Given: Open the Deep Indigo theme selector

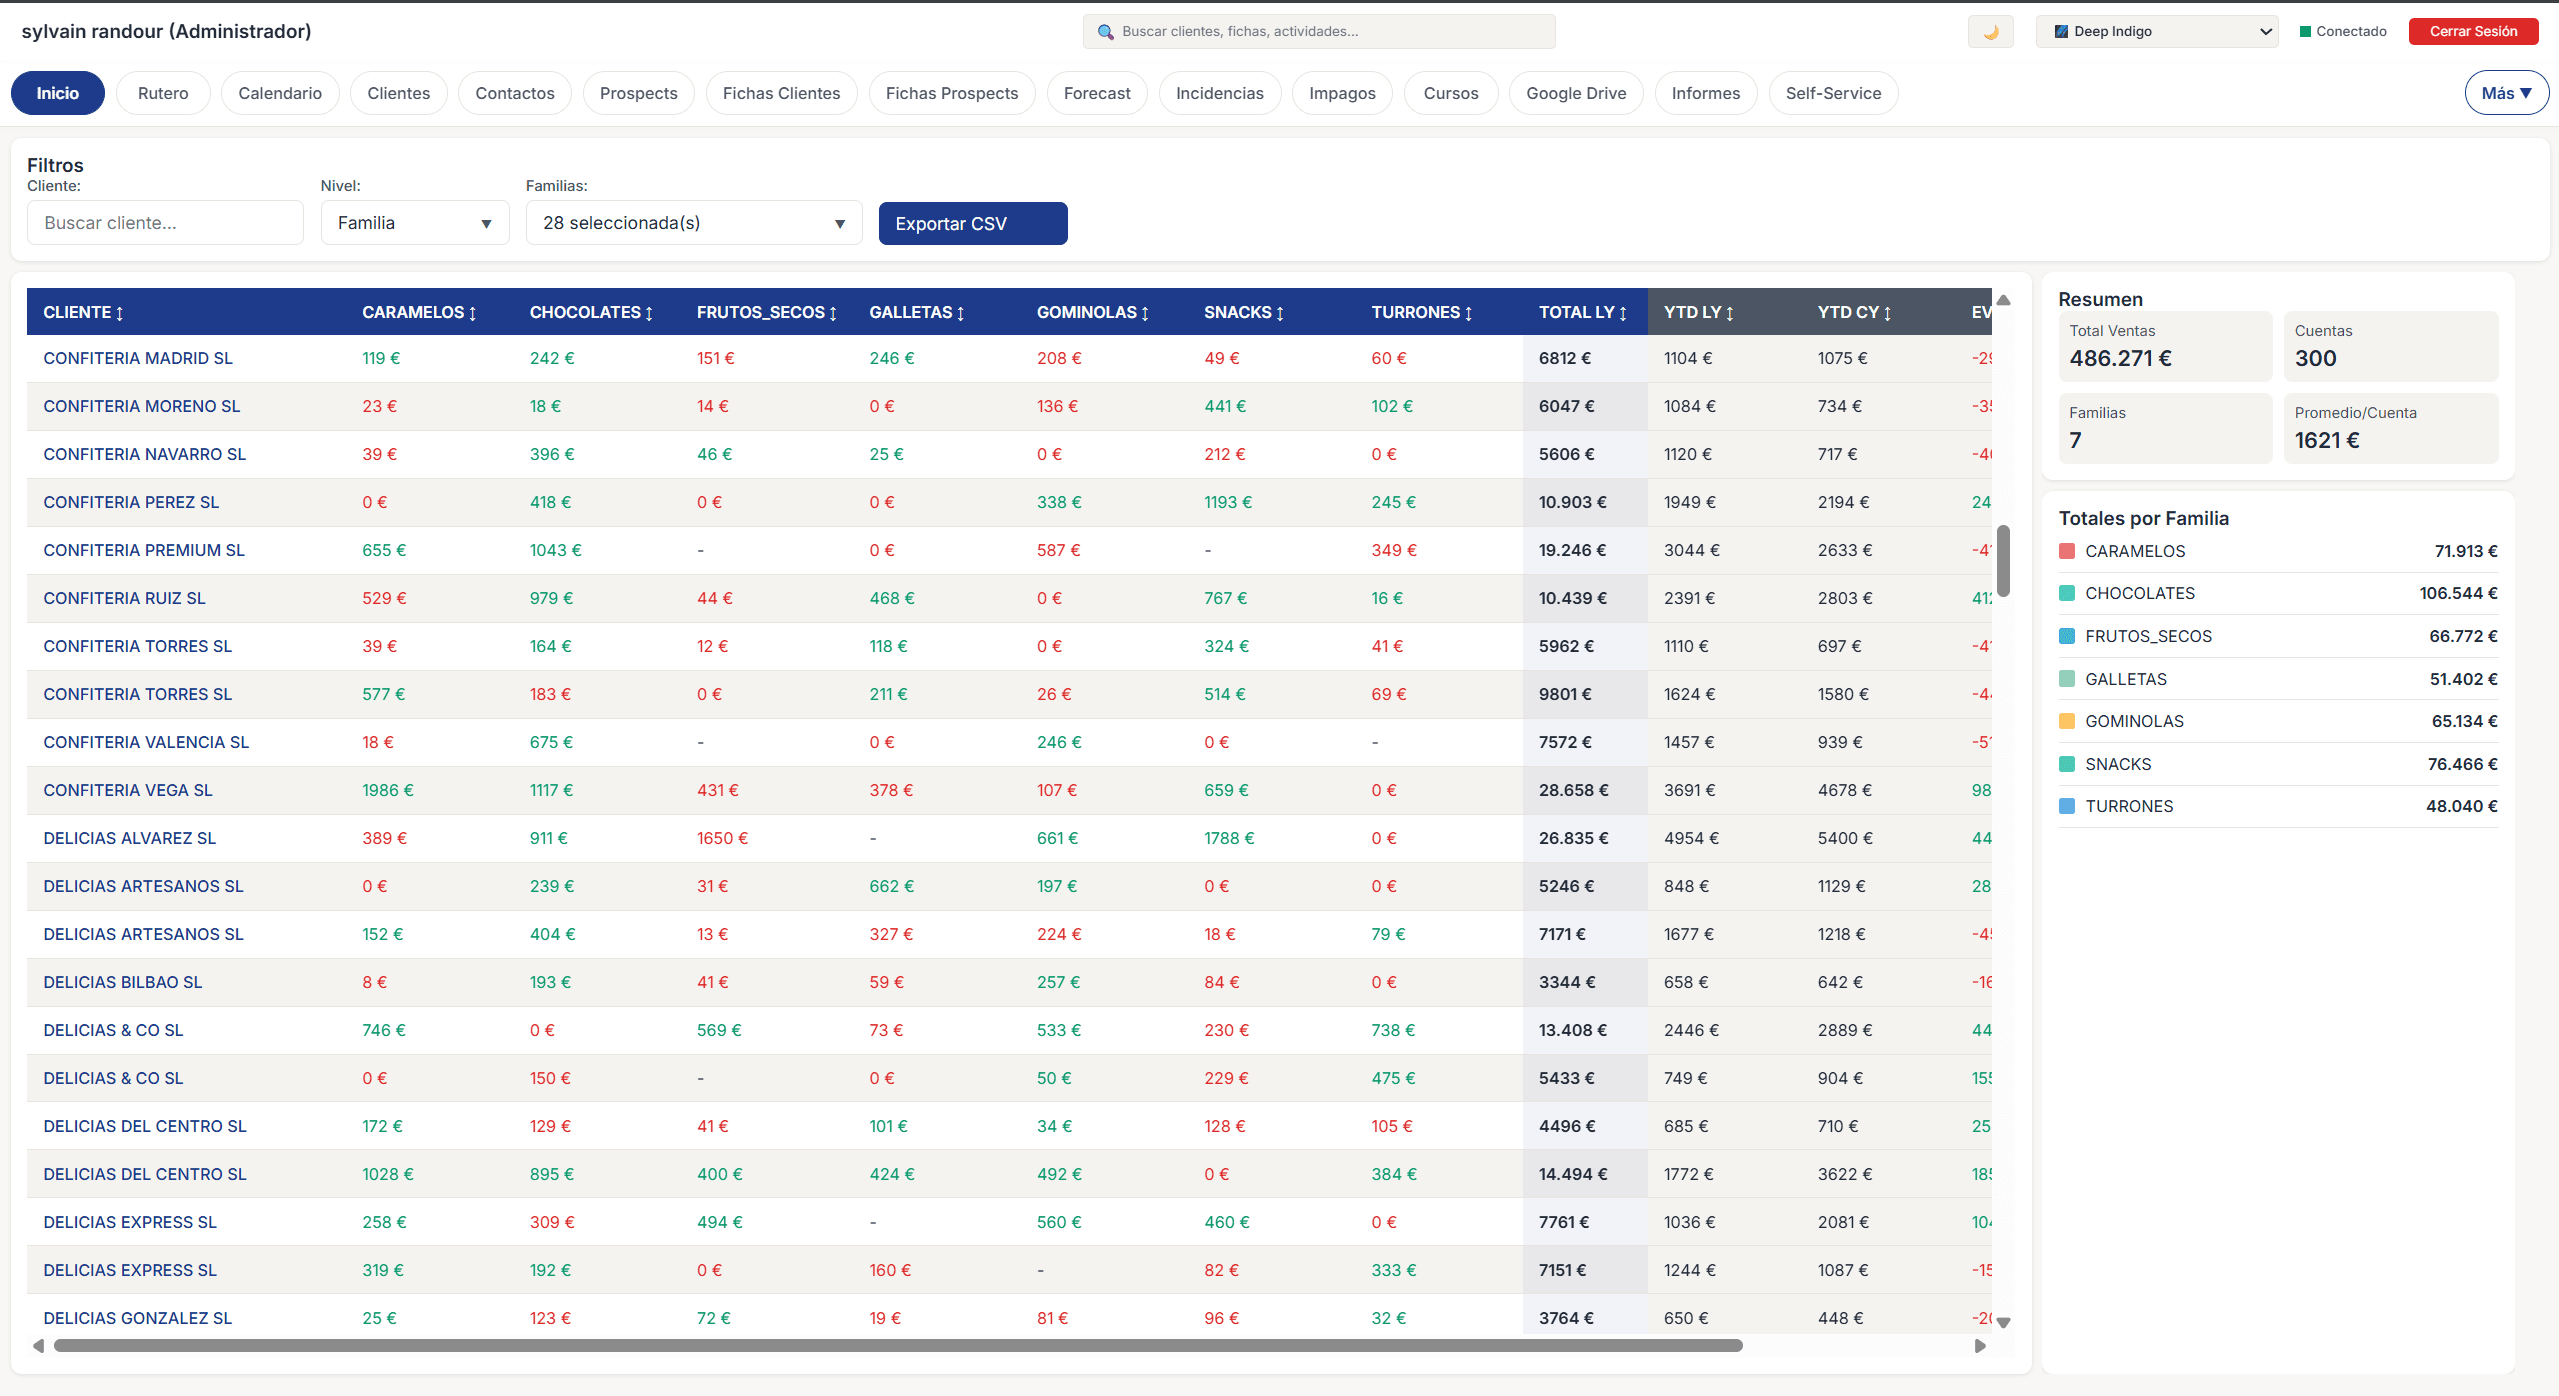Looking at the screenshot, I should tap(2156, 31).
